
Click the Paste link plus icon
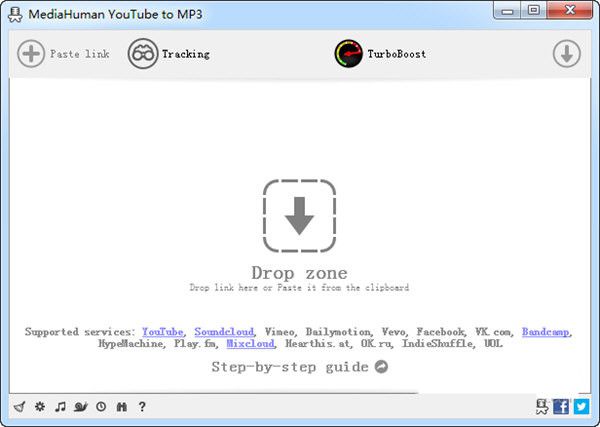[31, 54]
